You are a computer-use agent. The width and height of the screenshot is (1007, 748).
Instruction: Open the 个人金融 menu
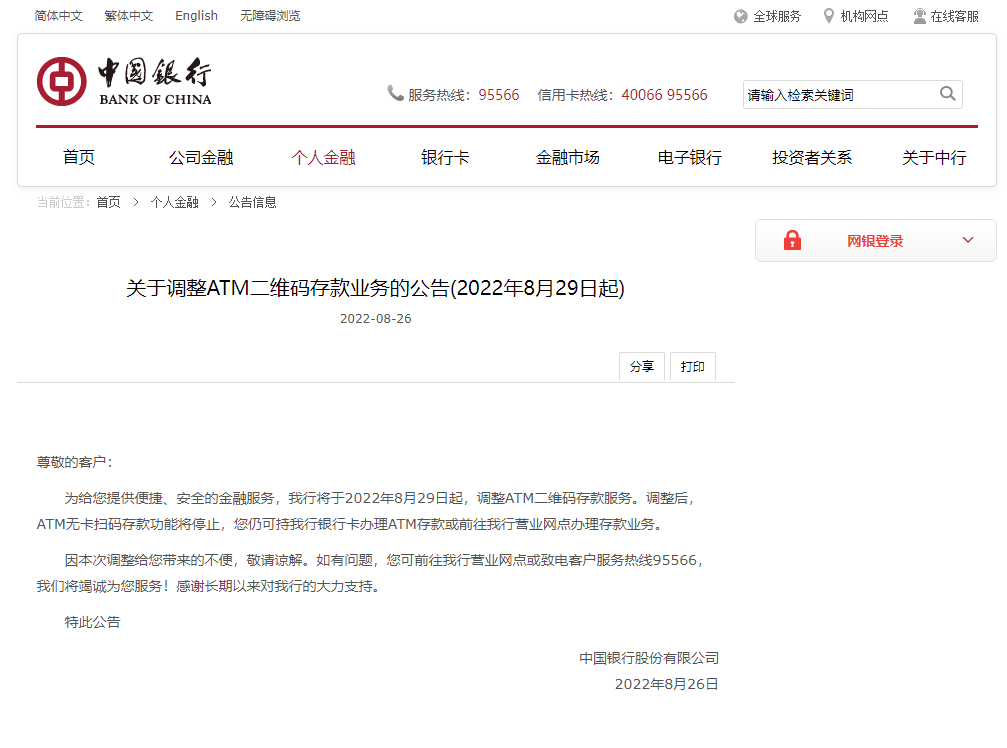pos(323,157)
